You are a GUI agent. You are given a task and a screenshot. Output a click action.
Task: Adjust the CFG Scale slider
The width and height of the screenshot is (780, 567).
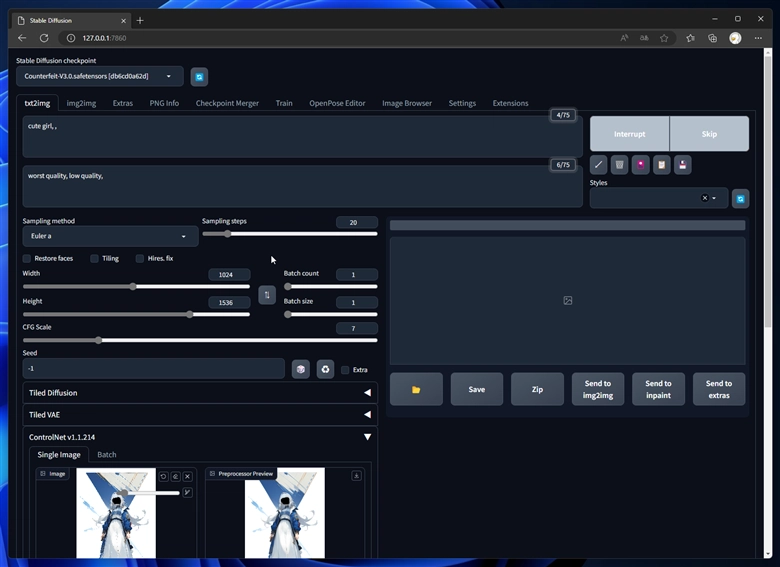98,340
